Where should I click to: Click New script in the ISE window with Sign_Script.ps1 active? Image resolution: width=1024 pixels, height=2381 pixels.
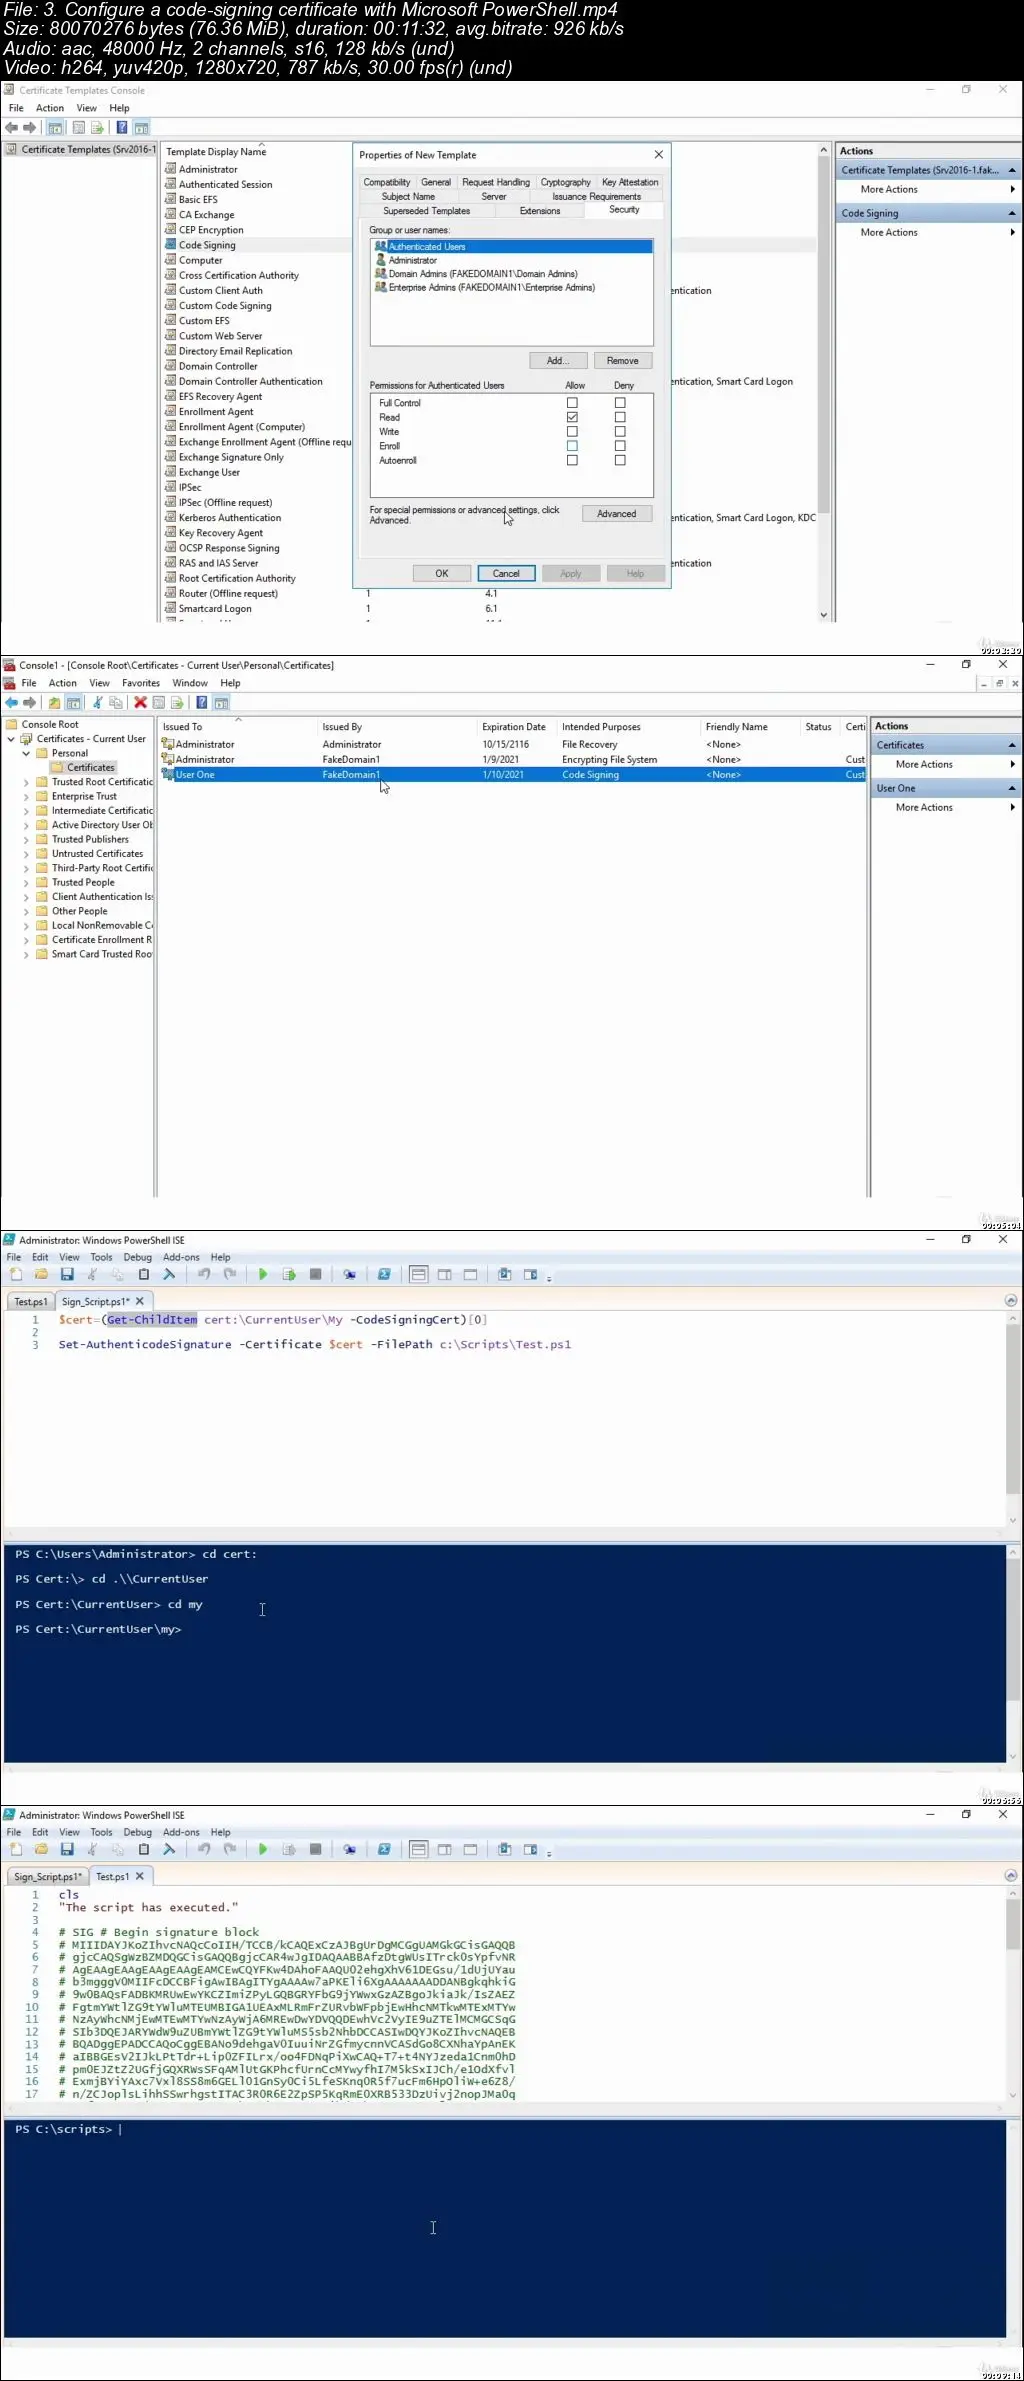[x=16, y=1274]
